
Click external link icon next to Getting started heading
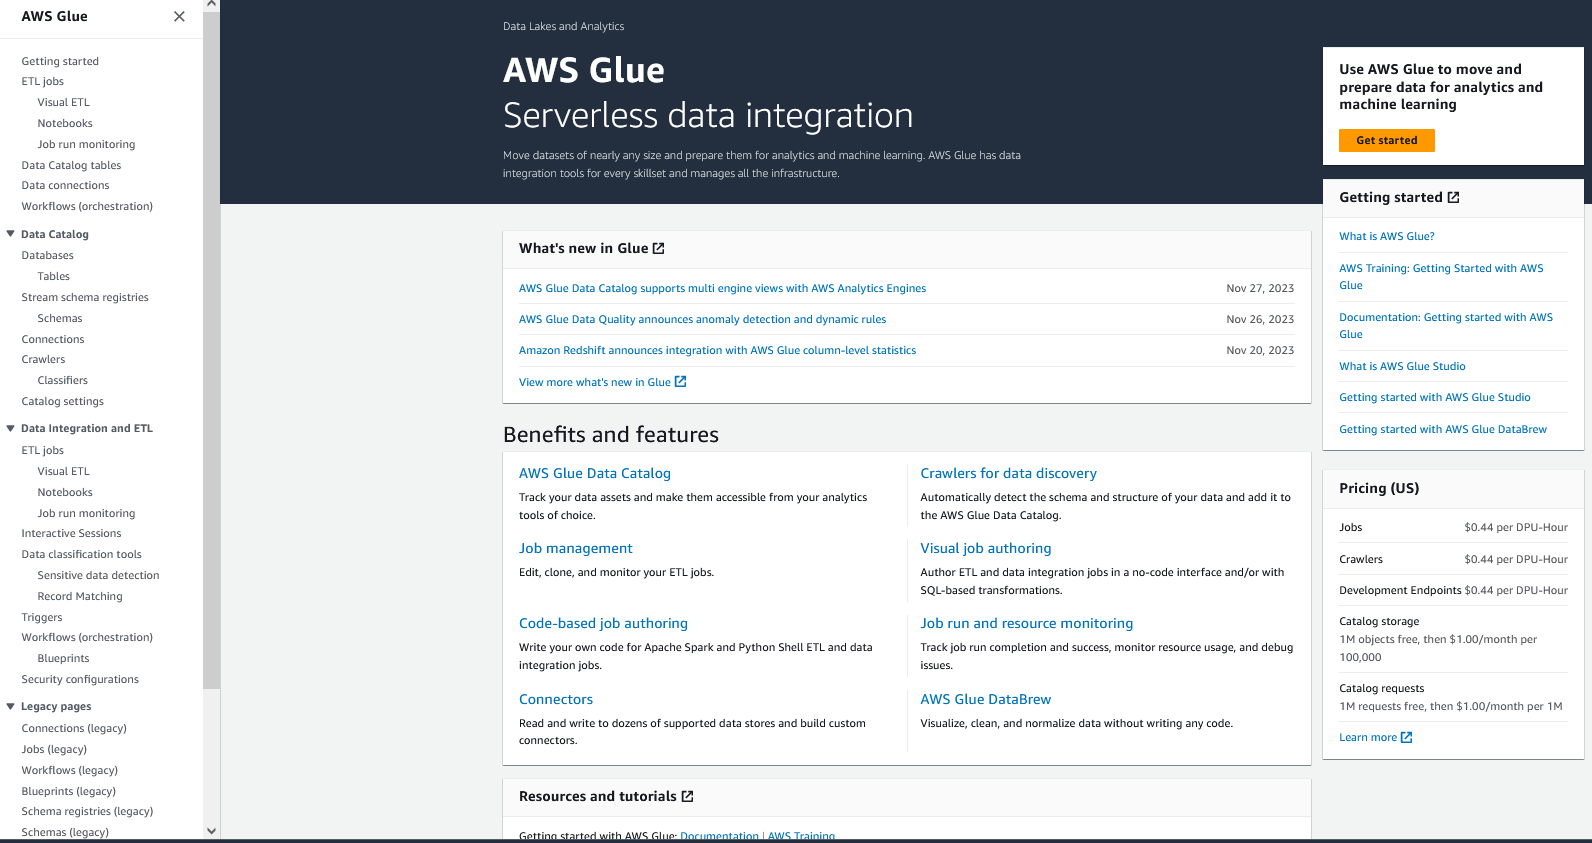[1453, 197]
